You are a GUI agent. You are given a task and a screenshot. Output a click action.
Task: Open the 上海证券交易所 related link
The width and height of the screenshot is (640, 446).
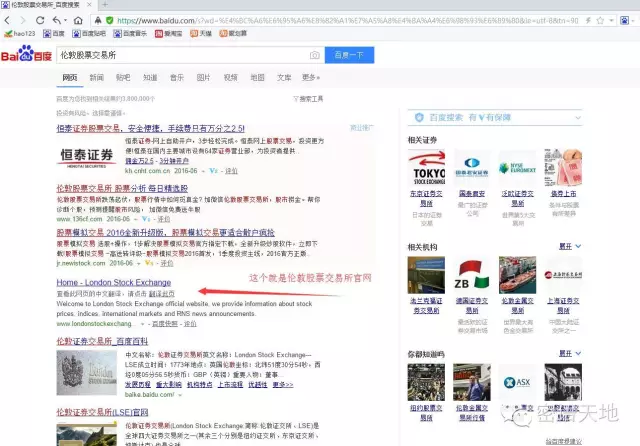(x=563, y=305)
